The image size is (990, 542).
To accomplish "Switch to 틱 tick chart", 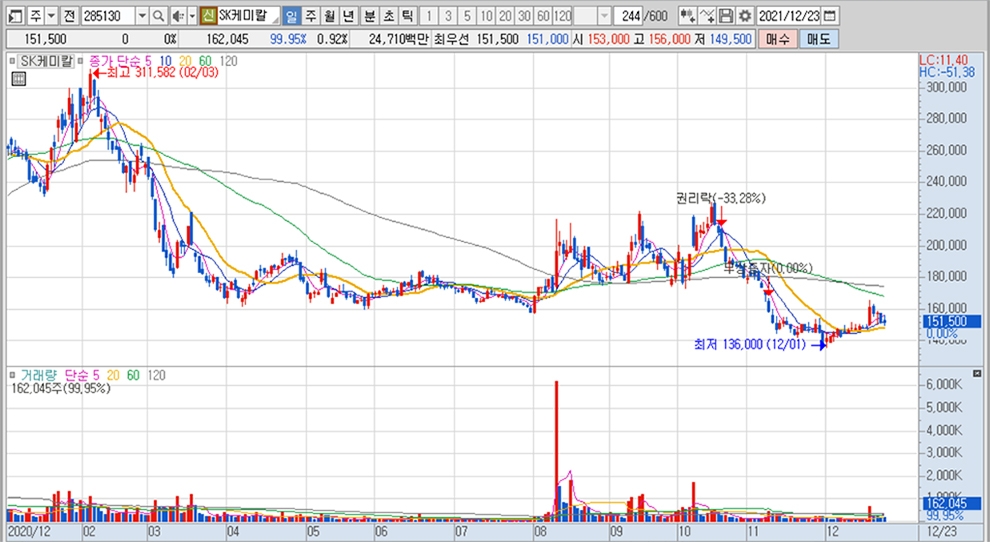I will 407,16.
